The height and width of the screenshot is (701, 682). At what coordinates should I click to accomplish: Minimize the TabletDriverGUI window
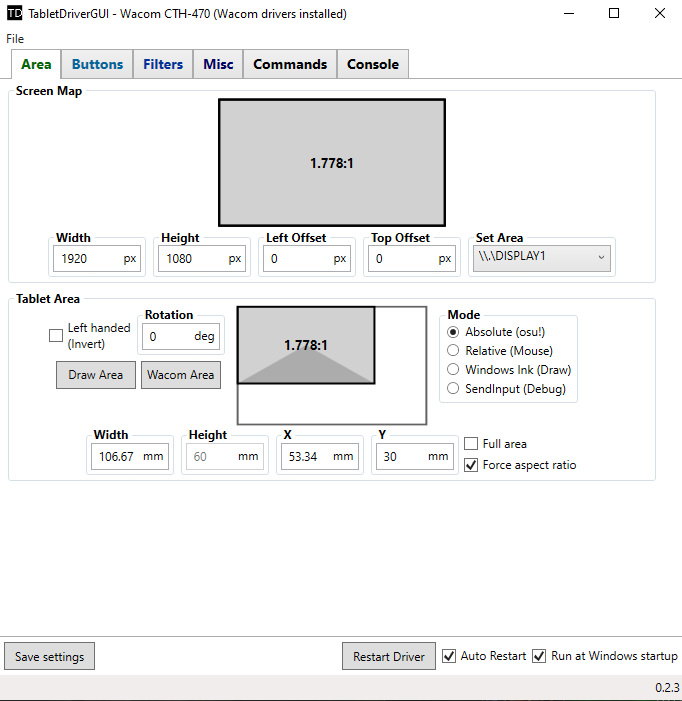tap(569, 13)
